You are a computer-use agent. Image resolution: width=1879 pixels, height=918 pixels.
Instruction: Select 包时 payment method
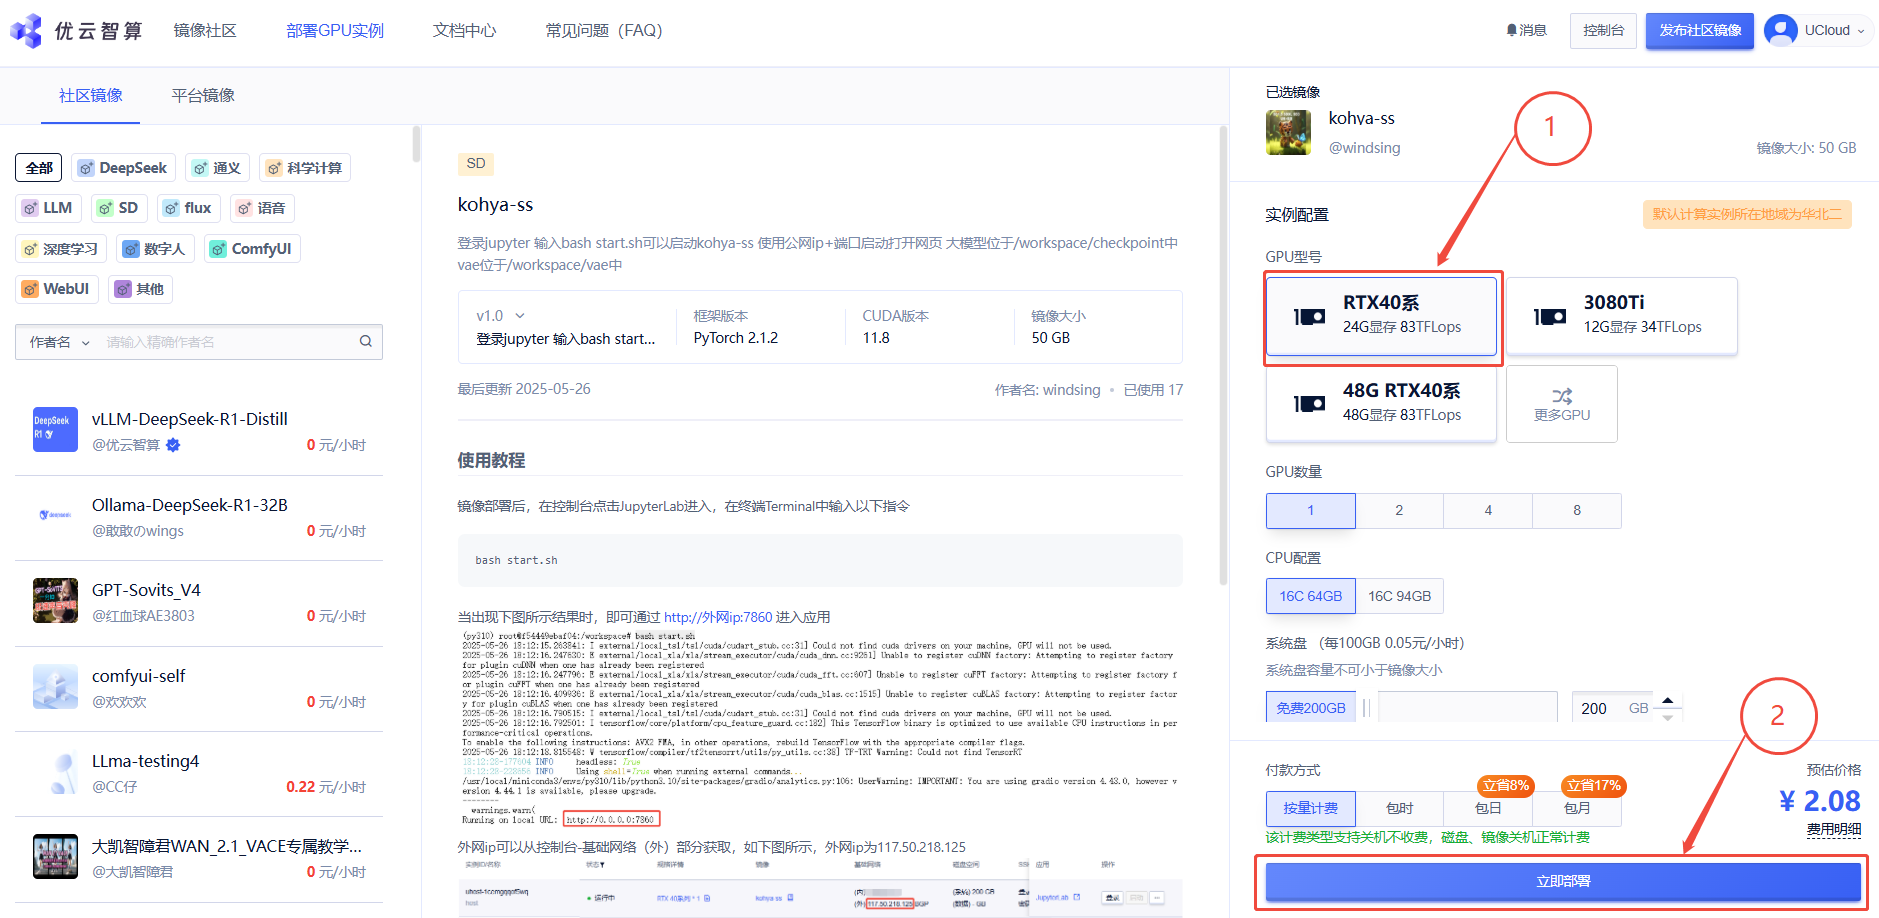pos(1399,808)
